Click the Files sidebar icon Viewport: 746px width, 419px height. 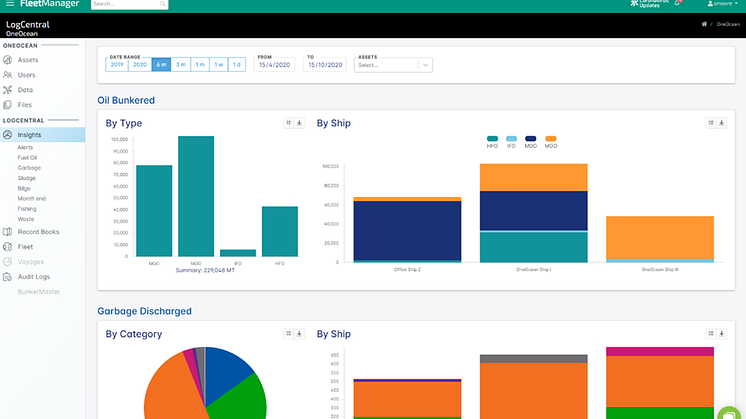tap(8, 105)
